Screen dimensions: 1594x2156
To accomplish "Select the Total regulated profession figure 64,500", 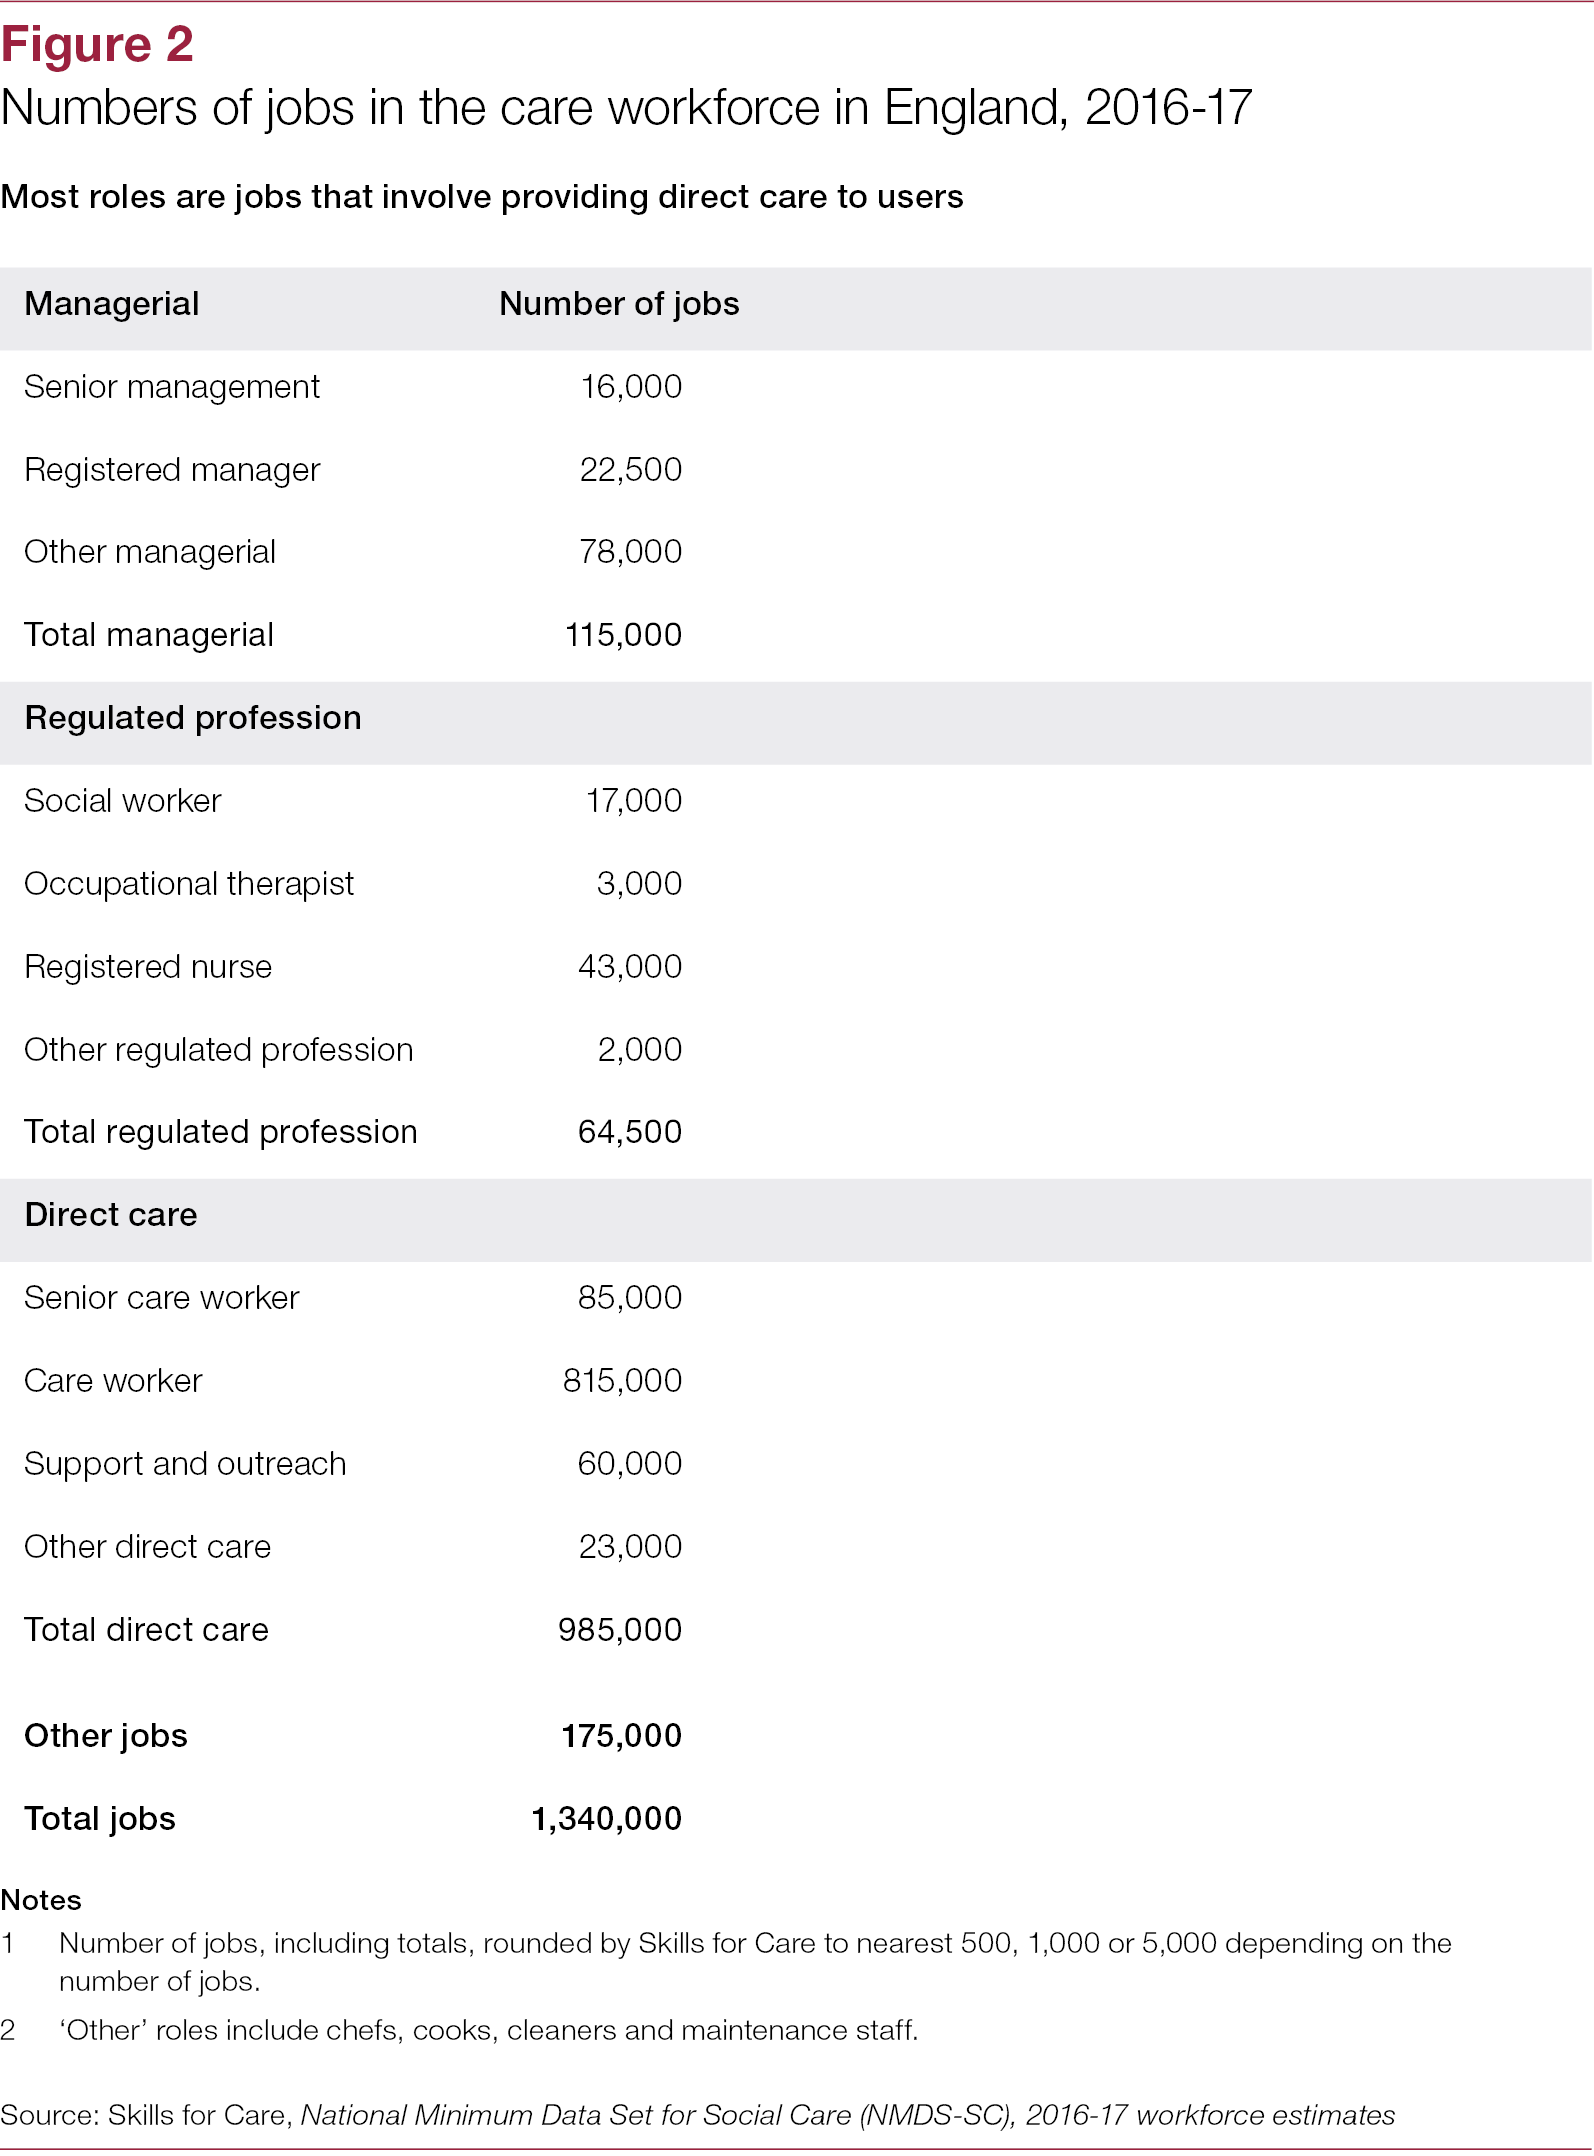I will [x=631, y=1132].
